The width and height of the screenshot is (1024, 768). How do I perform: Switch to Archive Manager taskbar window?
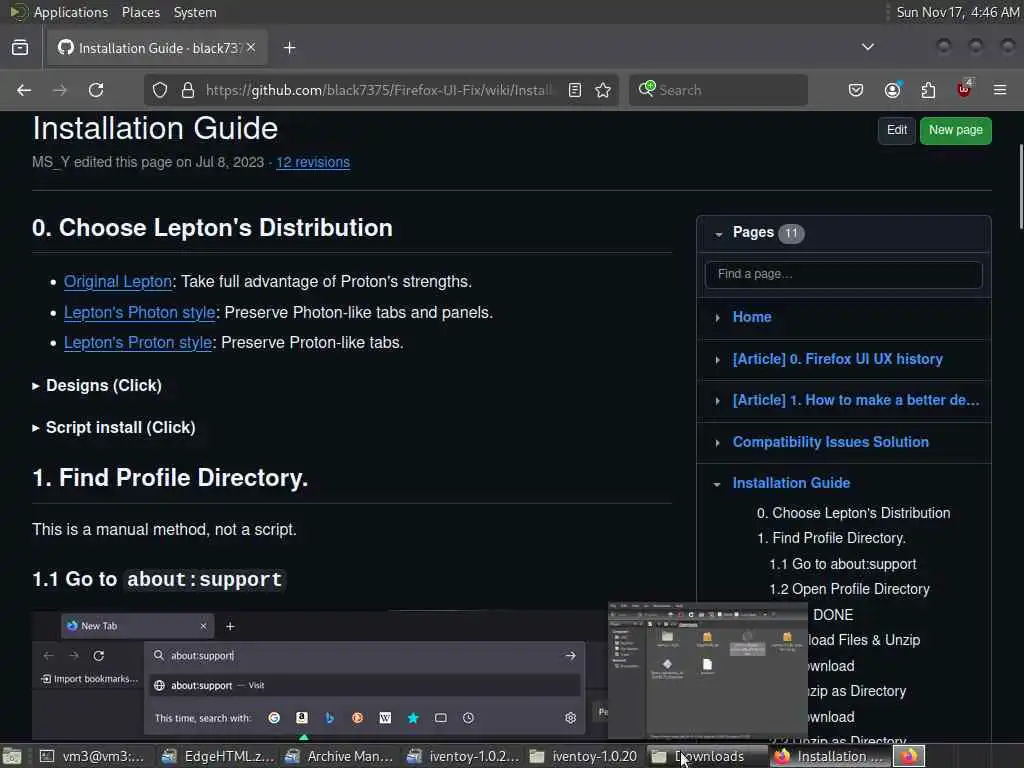pyautogui.click(x=341, y=756)
